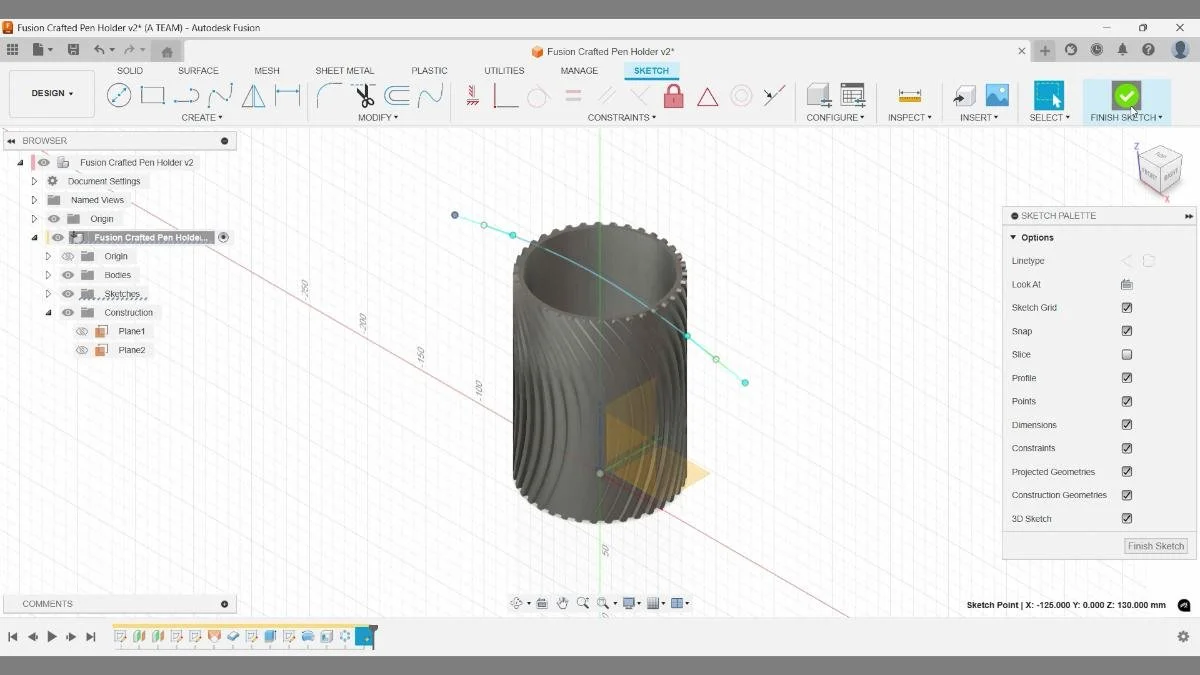
Task: Click the Fit zoom icon
Action: (602, 603)
